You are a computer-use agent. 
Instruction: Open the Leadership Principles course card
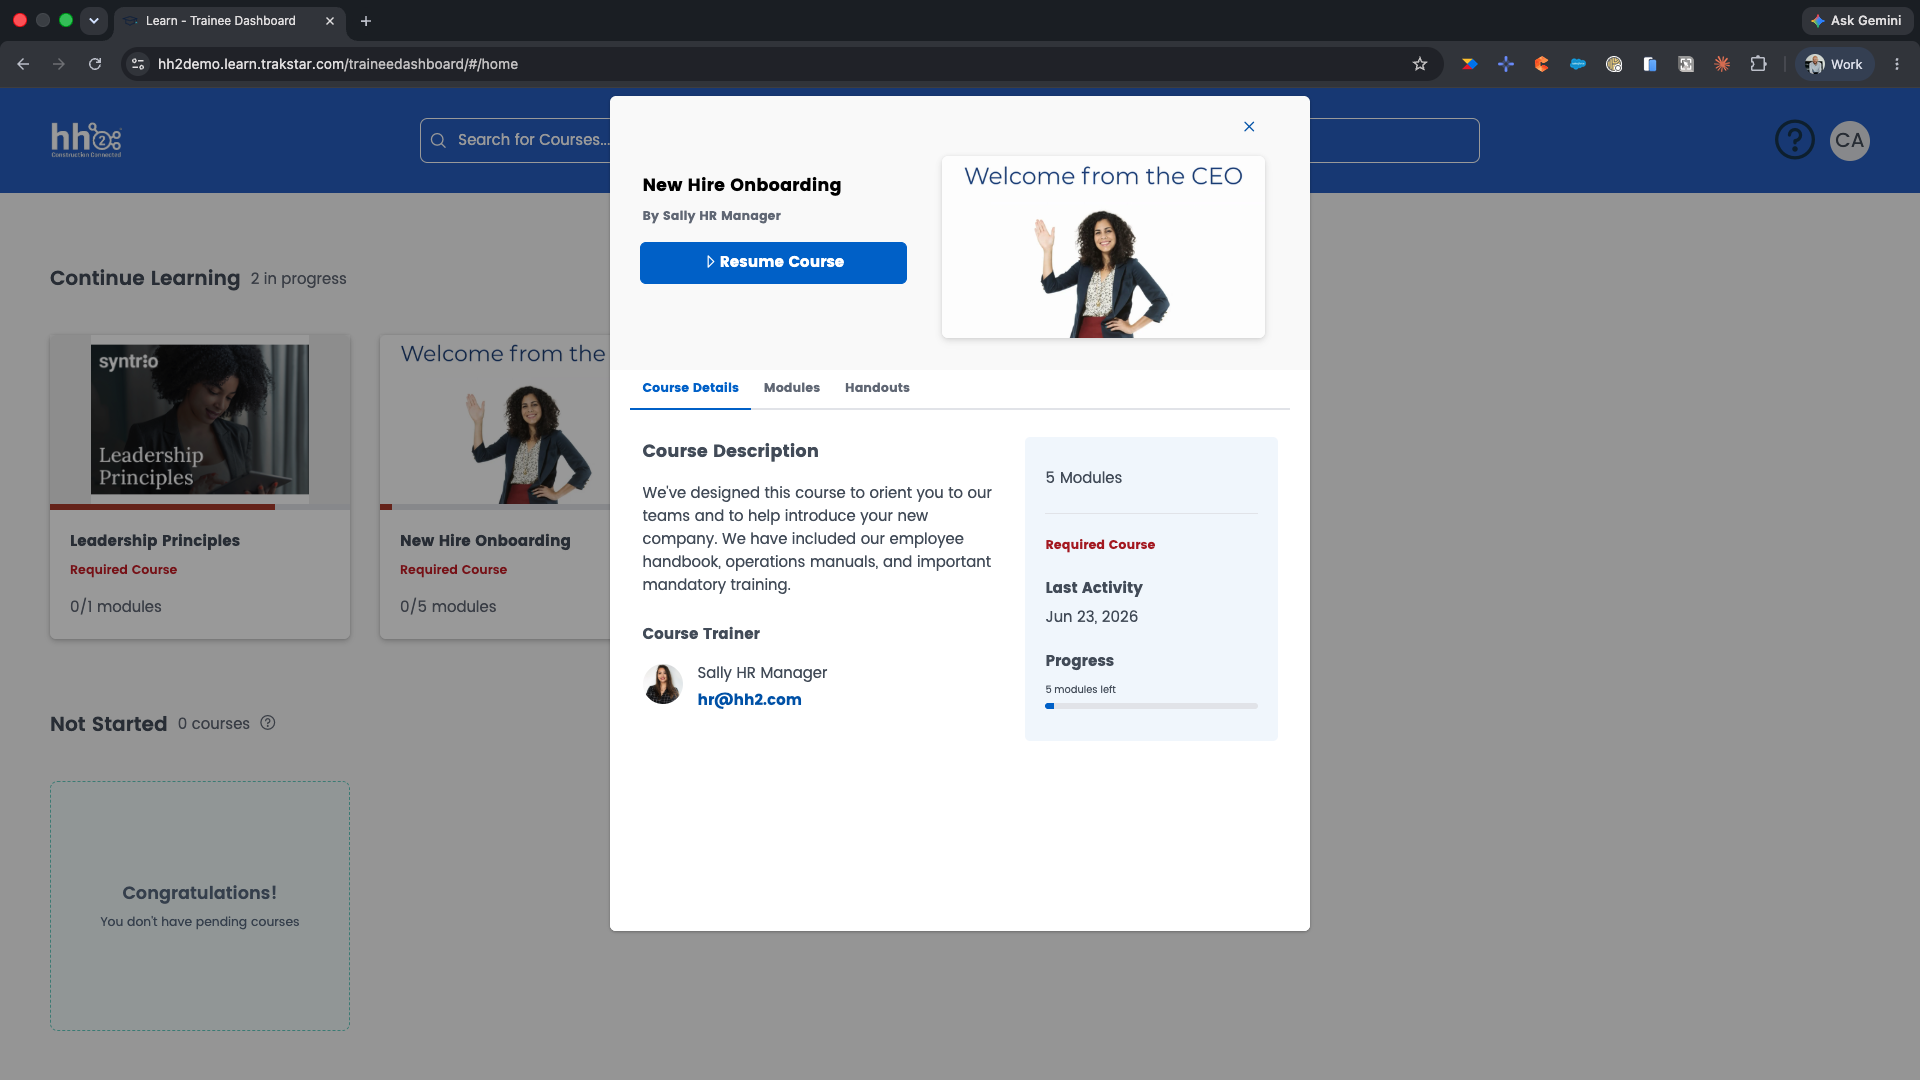coord(200,486)
